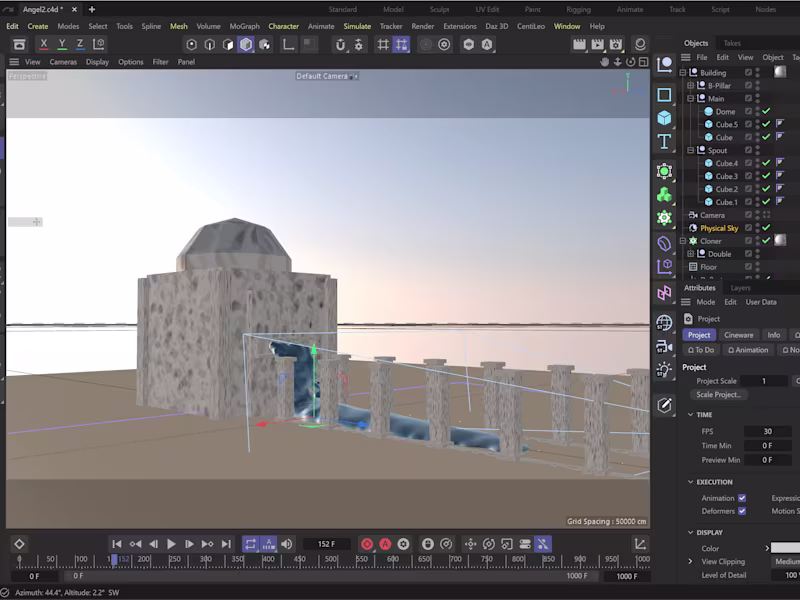Click the Scale Project... button
The image size is (800, 600).
718,394
